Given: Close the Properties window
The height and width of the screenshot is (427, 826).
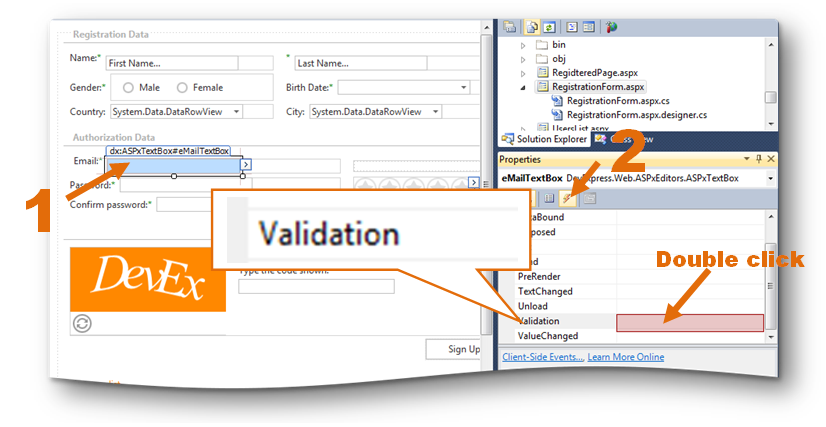Looking at the screenshot, I should click(x=771, y=159).
